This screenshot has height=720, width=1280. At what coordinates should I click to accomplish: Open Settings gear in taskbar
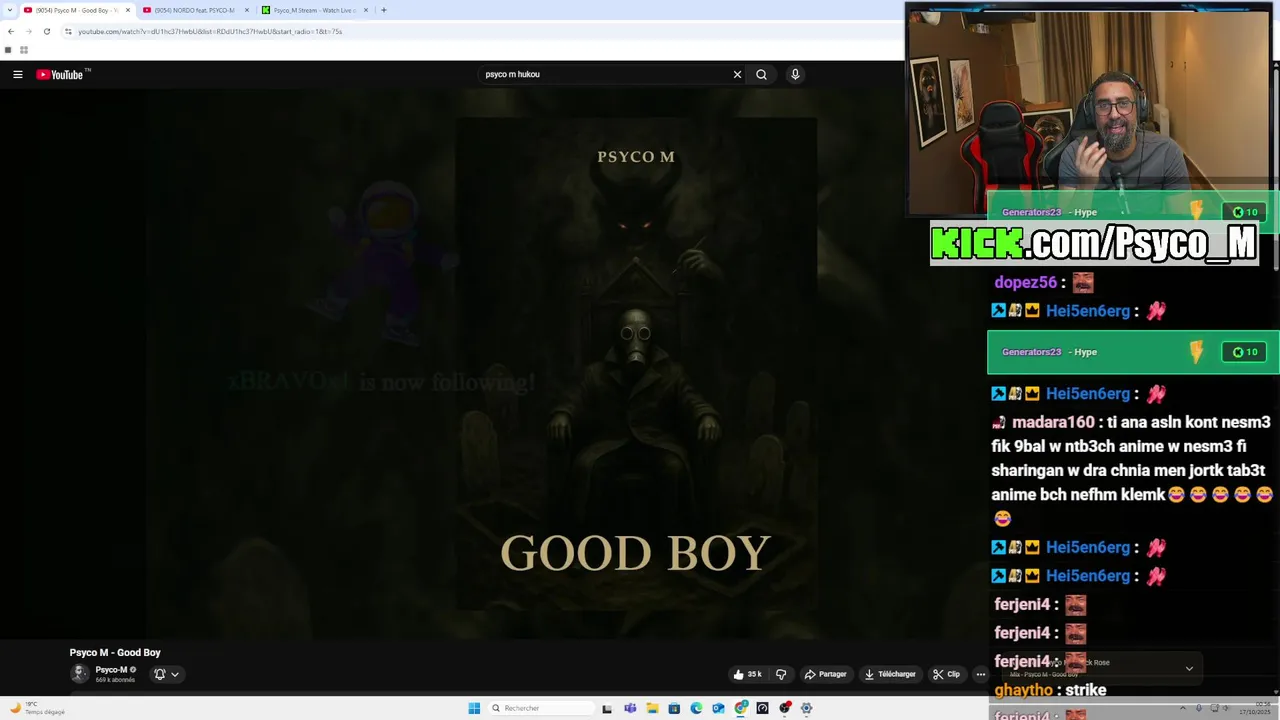[806, 708]
